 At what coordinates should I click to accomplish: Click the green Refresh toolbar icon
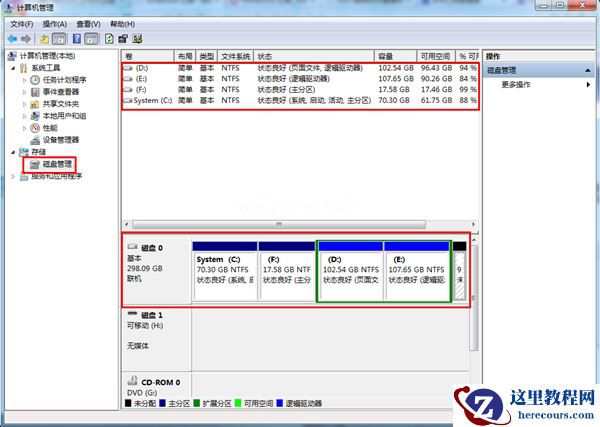tap(109, 39)
